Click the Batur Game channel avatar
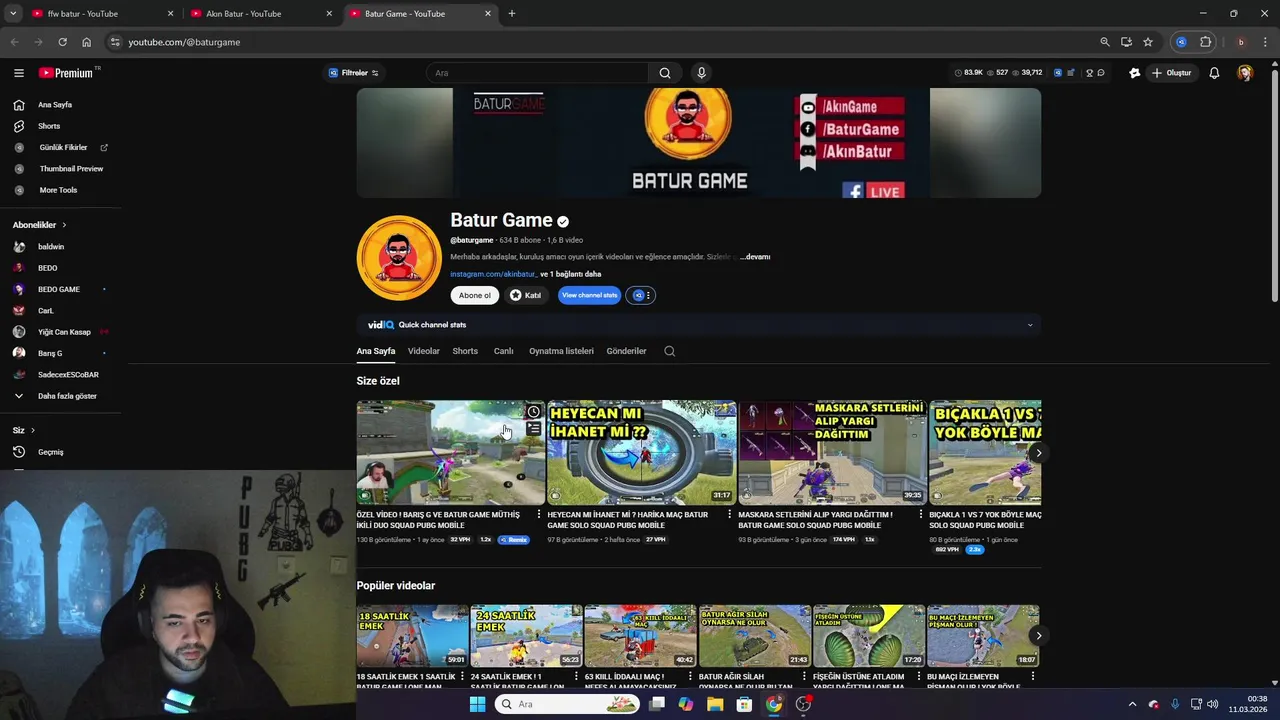 (x=399, y=258)
